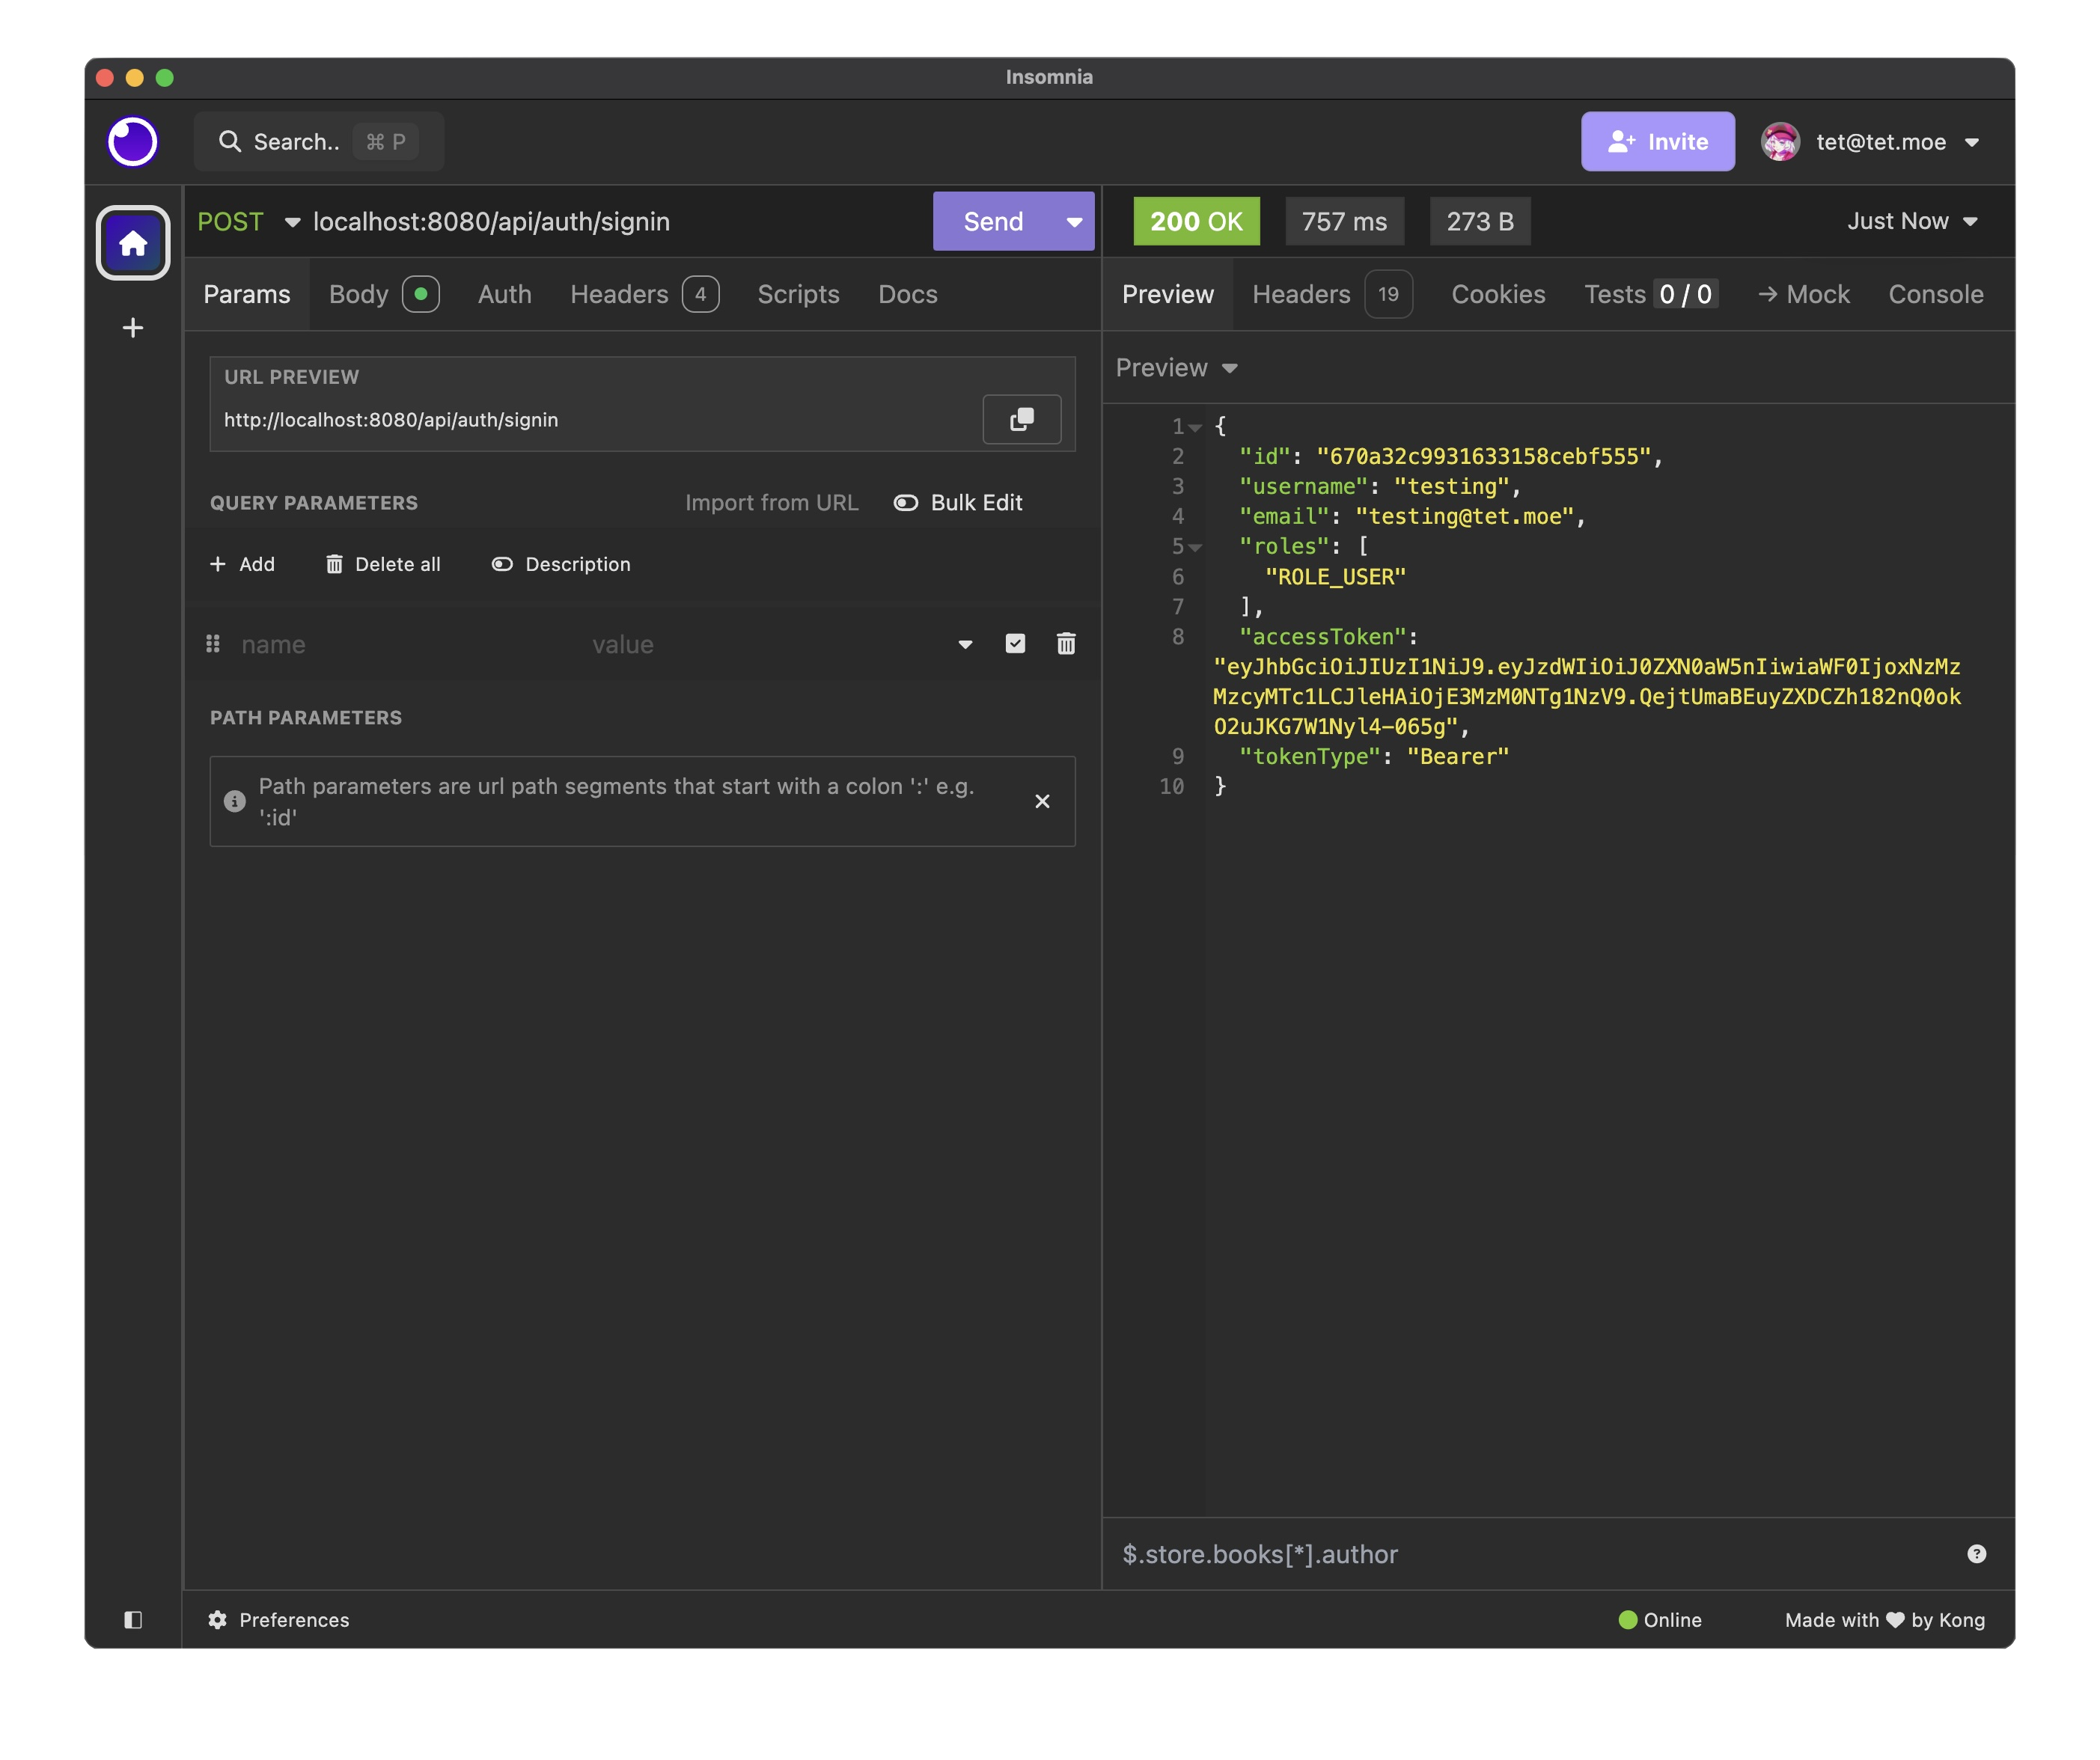Copy the URL preview with the copy icon
This screenshot has width=2100, height=1760.
(1021, 419)
